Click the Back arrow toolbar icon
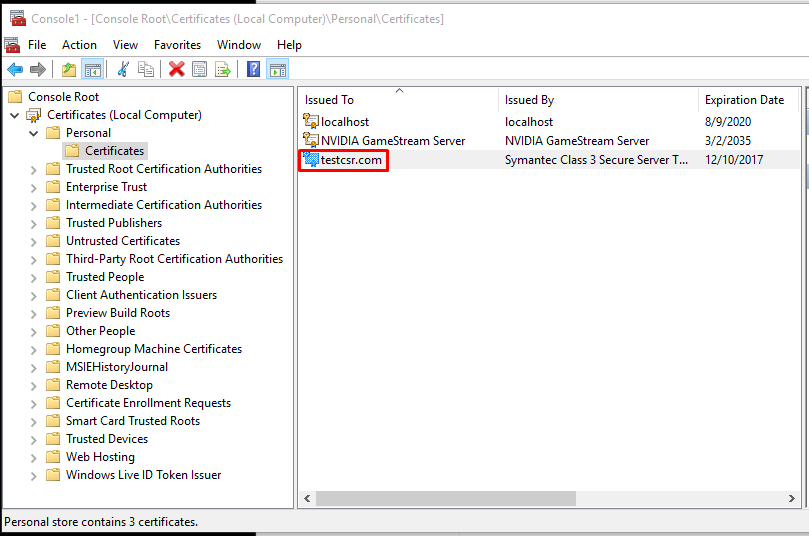This screenshot has width=809, height=536. 15,69
